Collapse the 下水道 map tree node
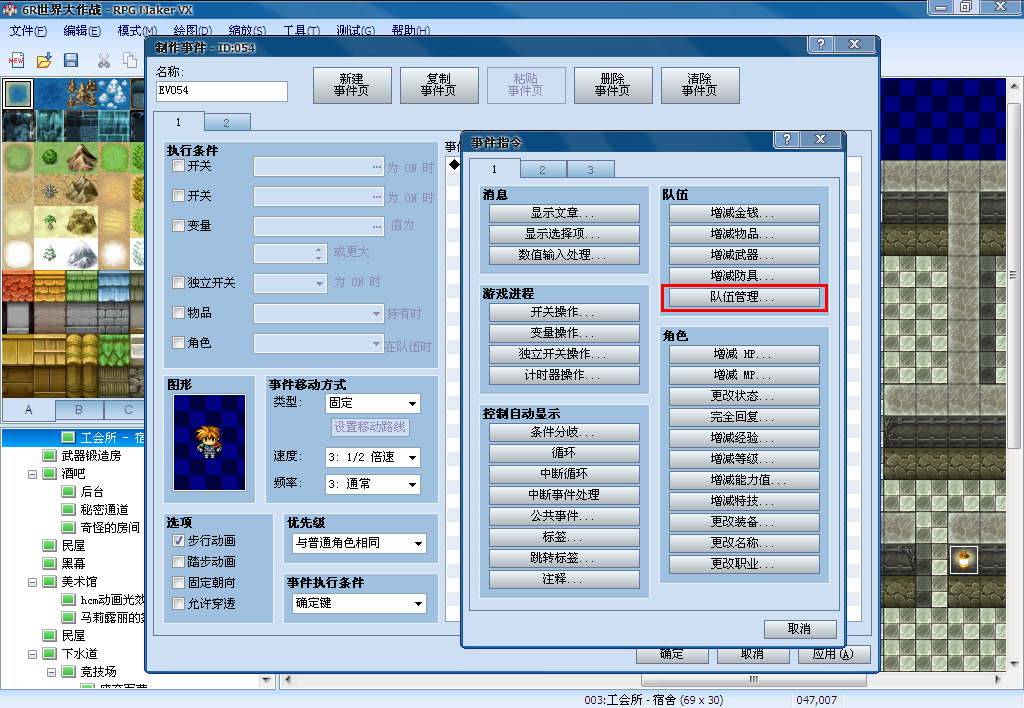Viewport: 1024px width, 708px height. tap(32, 654)
